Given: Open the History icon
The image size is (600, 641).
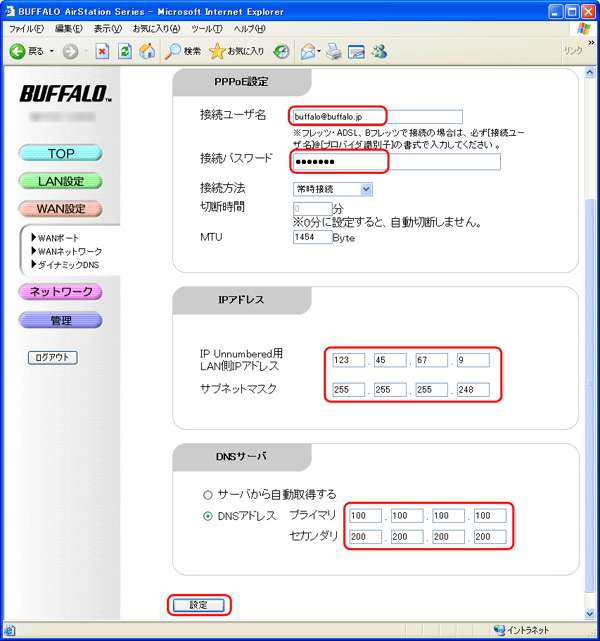Looking at the screenshot, I should pyautogui.click(x=281, y=52).
